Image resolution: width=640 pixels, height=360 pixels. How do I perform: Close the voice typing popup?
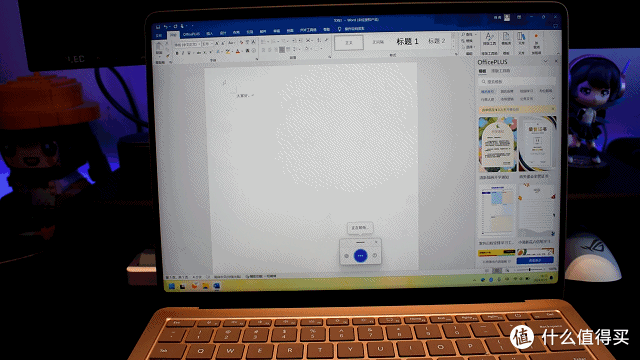[376, 242]
